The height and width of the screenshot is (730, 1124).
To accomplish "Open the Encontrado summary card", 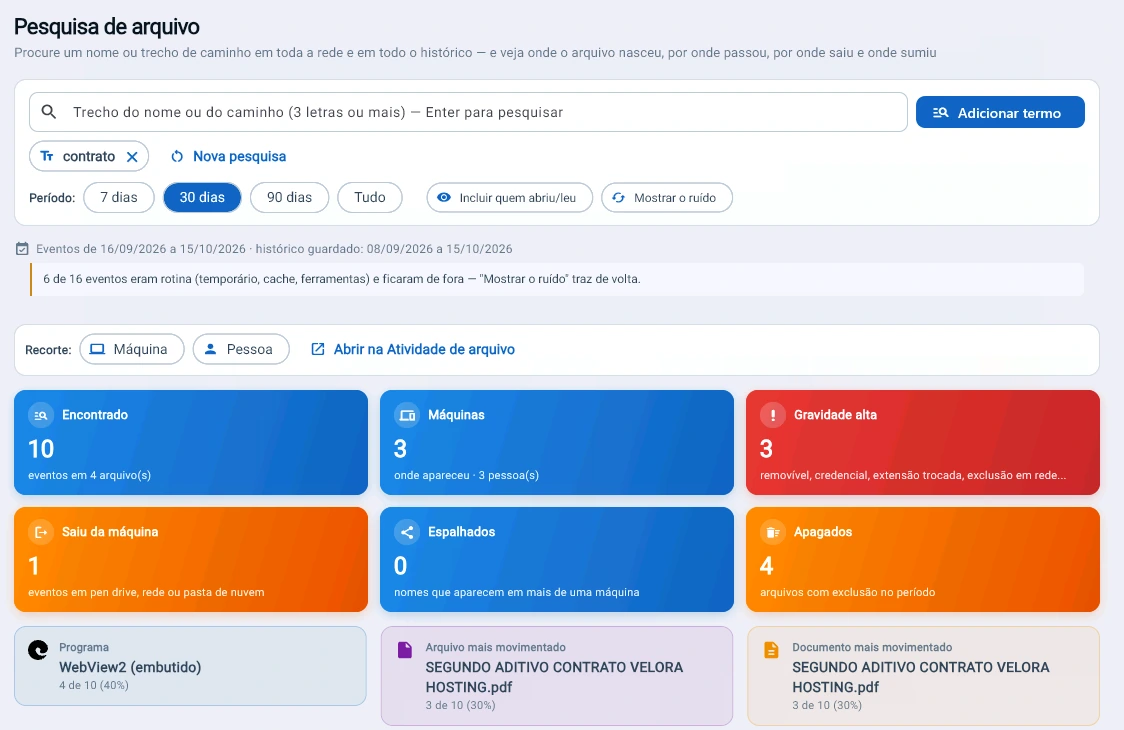I will [x=191, y=442].
